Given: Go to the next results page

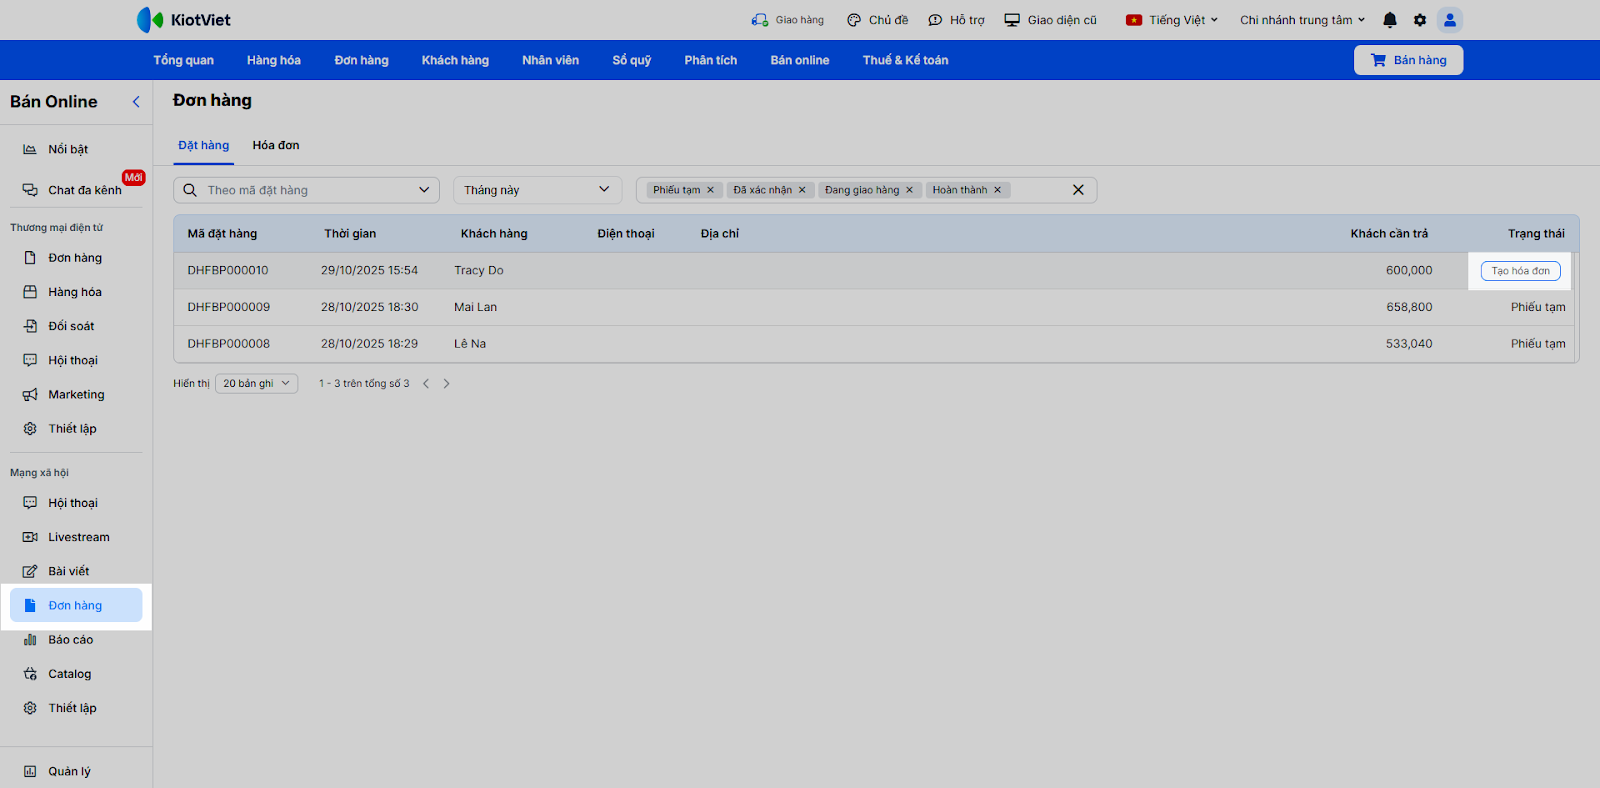Looking at the screenshot, I should tap(446, 384).
